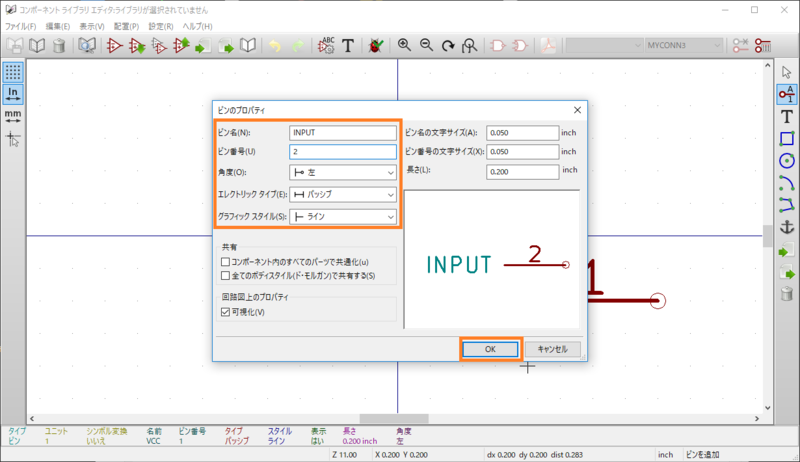This screenshot has height=462, width=800.
Task: Click the 長さ length field
Action: coord(522,172)
